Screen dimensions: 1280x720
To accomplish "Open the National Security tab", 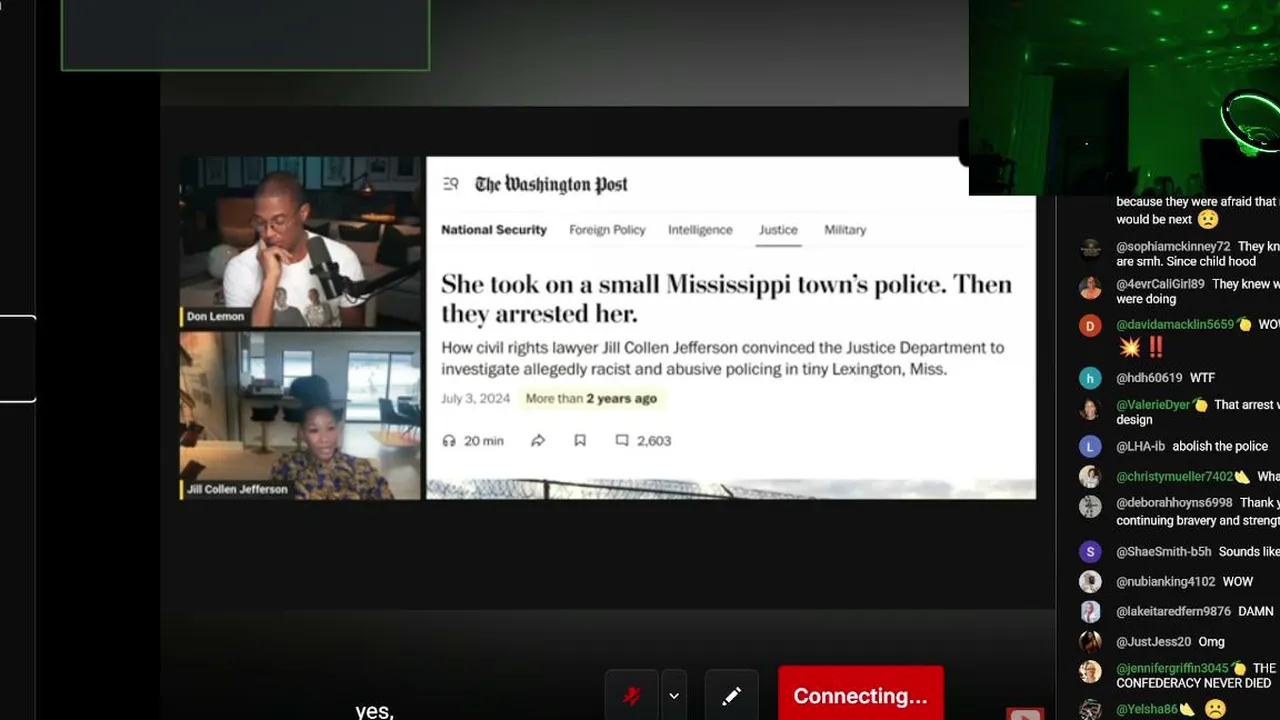I will (x=494, y=230).
